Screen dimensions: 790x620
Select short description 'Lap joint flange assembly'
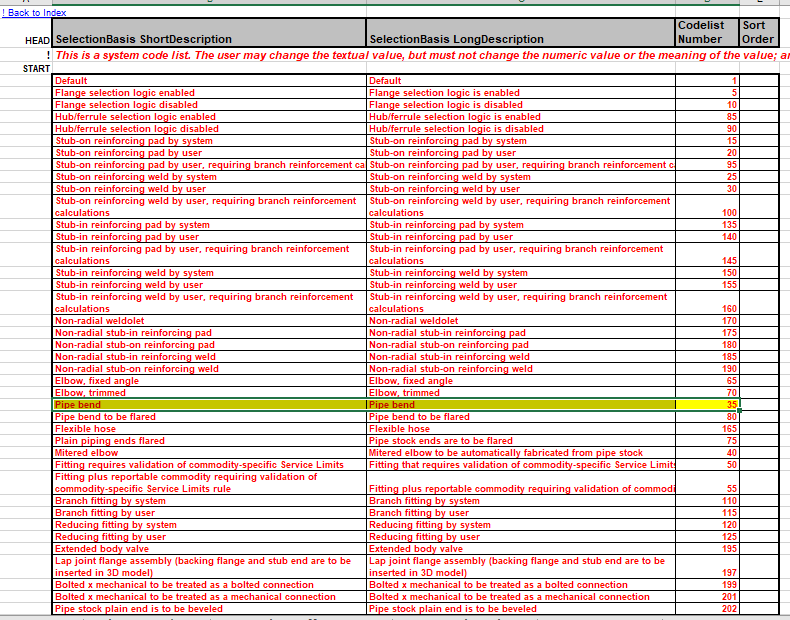click(x=209, y=567)
